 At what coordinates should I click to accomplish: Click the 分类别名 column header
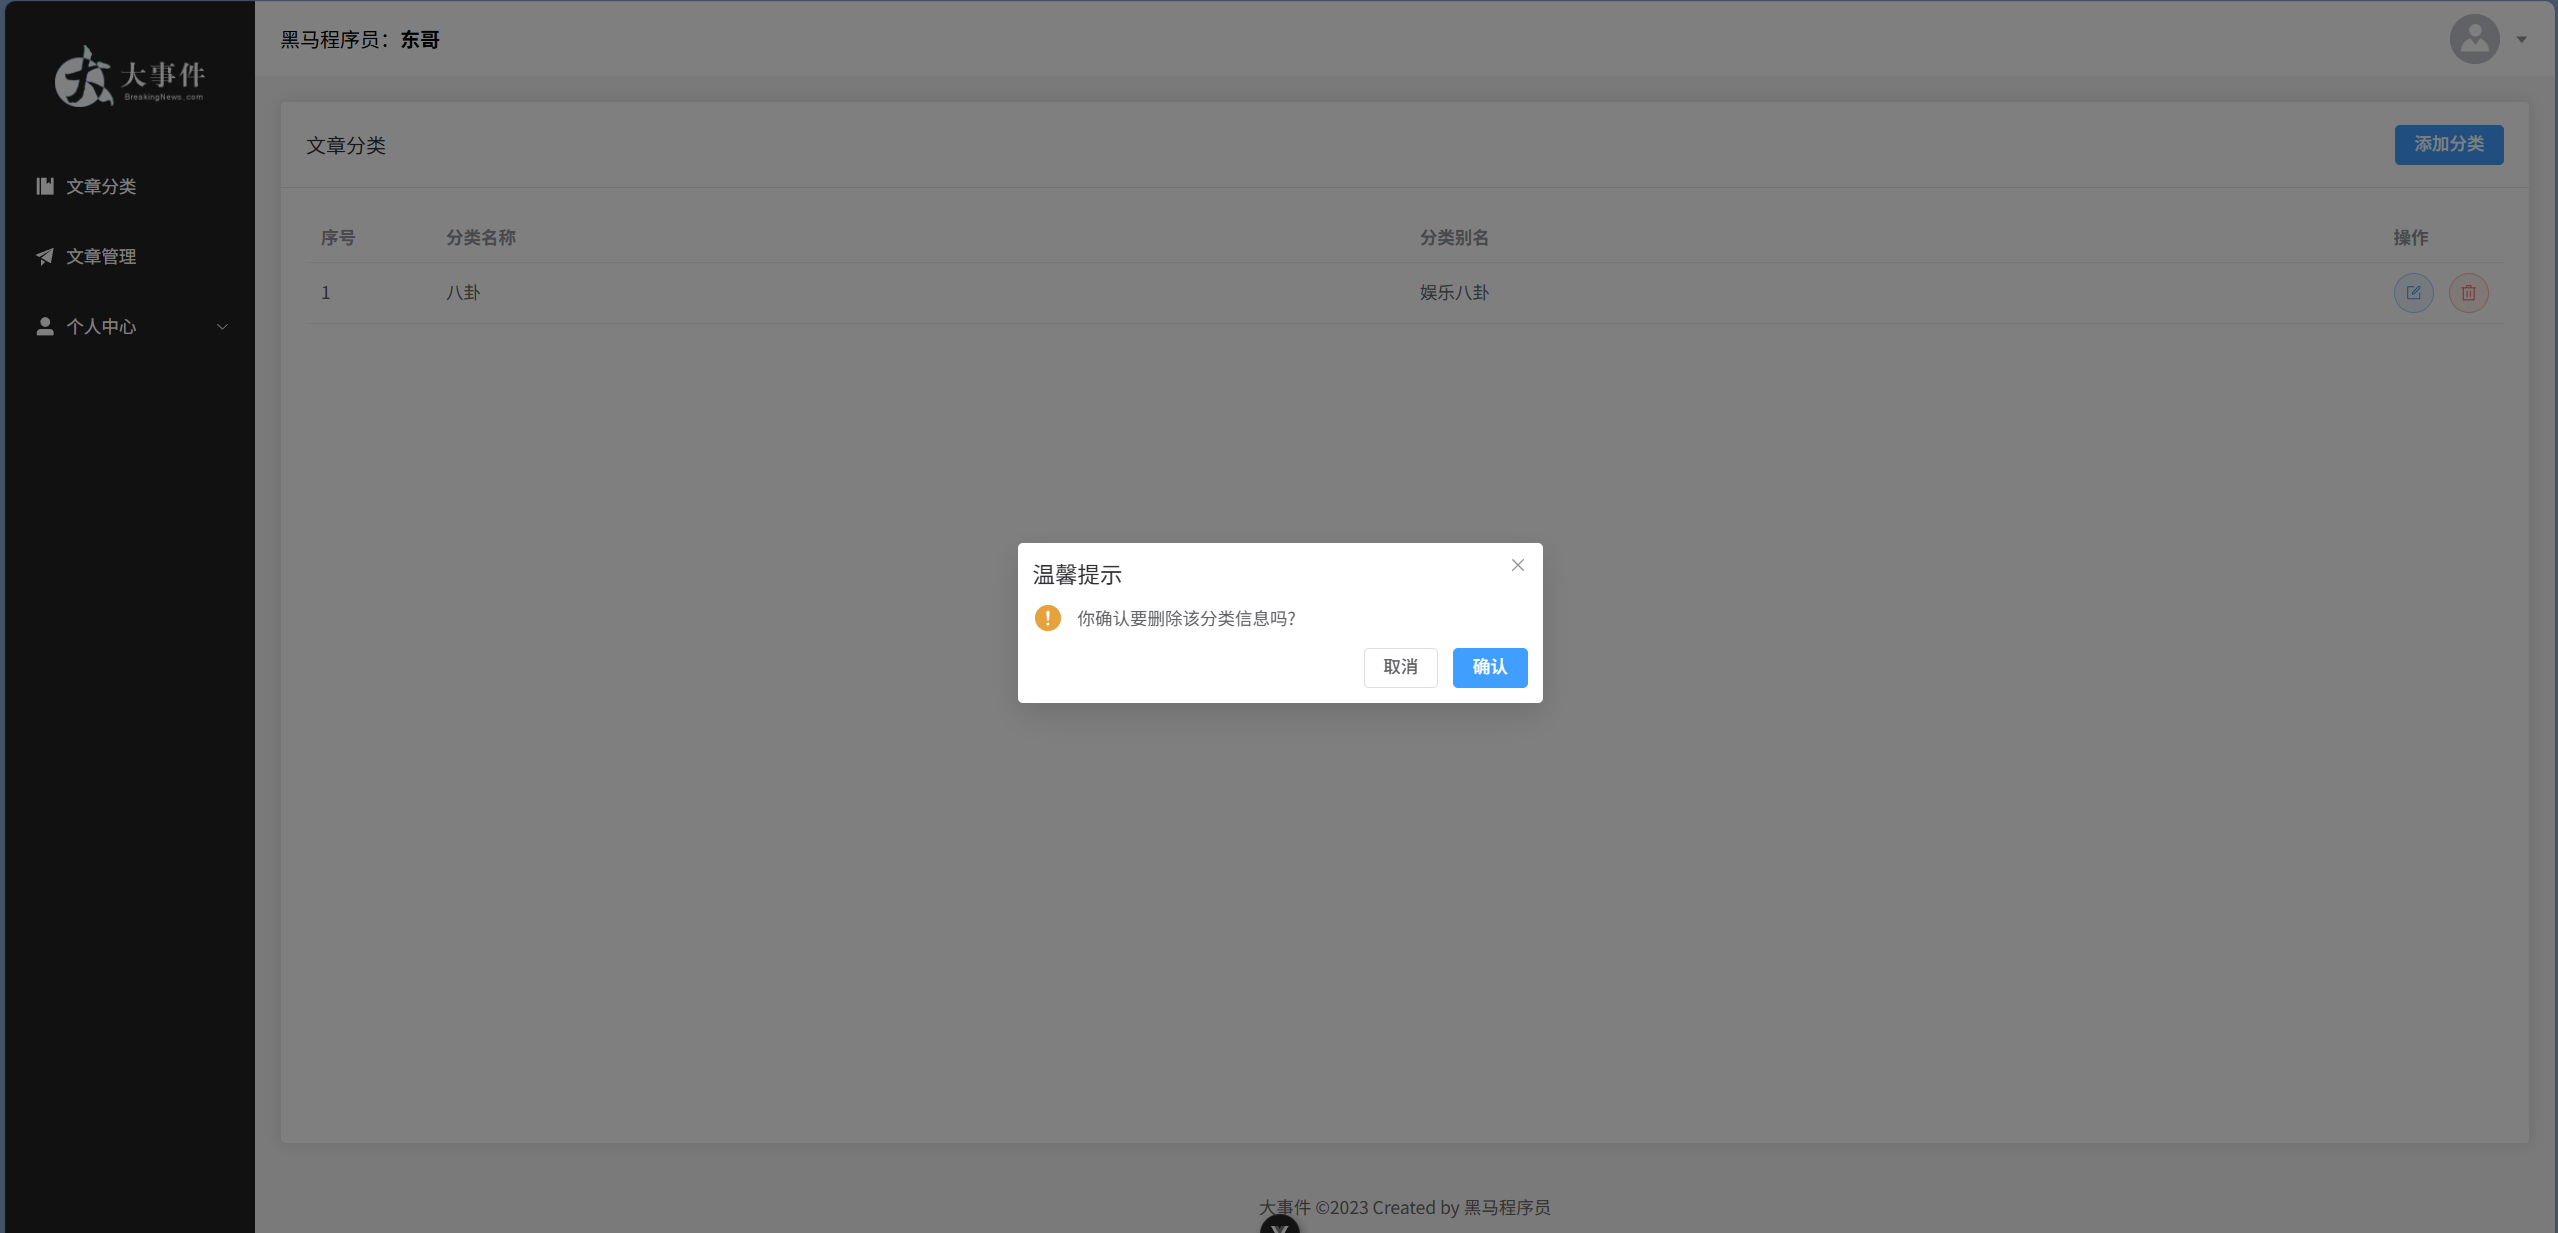pyautogui.click(x=1455, y=237)
